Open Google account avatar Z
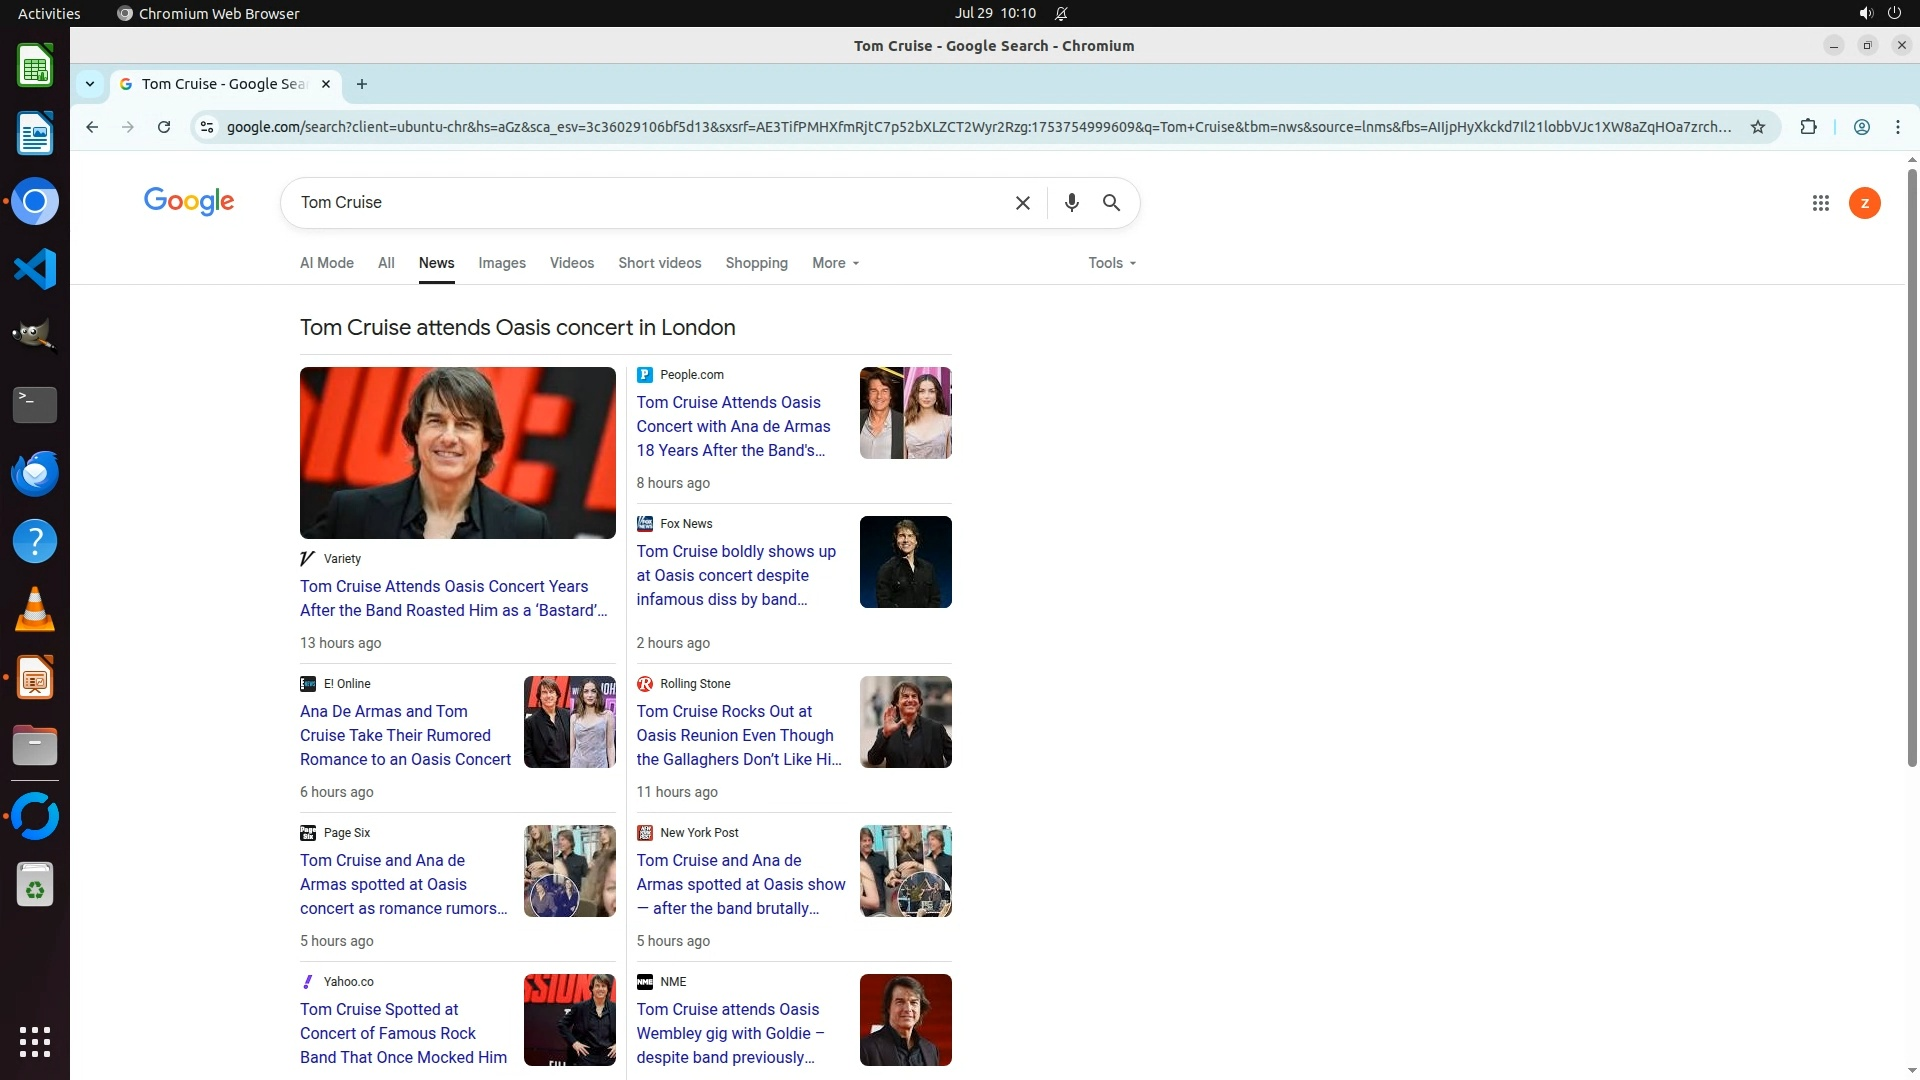Image resolution: width=1920 pixels, height=1080 pixels. pyautogui.click(x=1864, y=203)
